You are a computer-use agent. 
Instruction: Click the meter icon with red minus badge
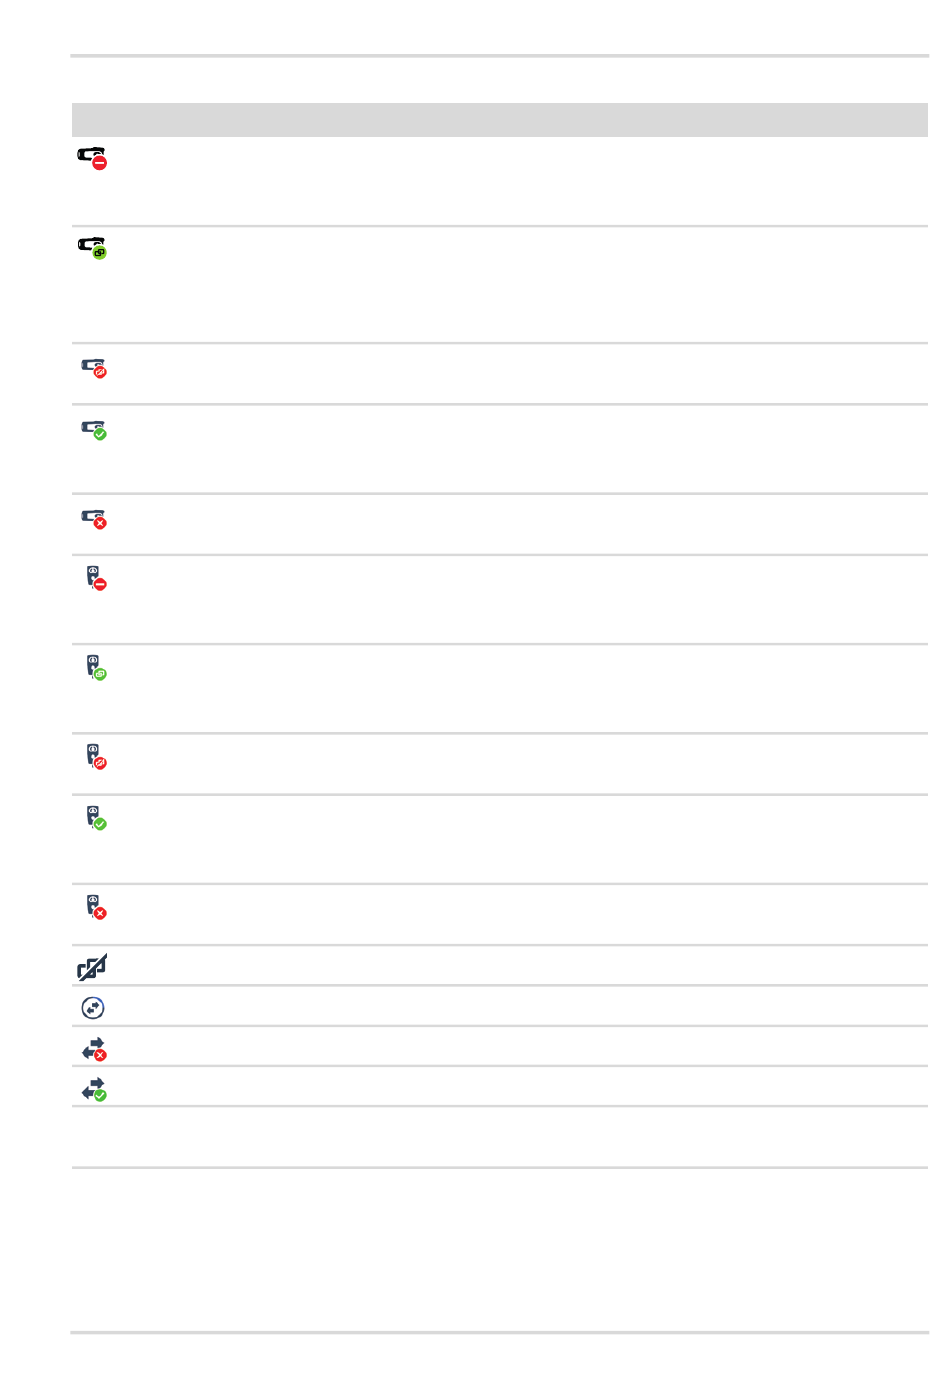click(96, 578)
